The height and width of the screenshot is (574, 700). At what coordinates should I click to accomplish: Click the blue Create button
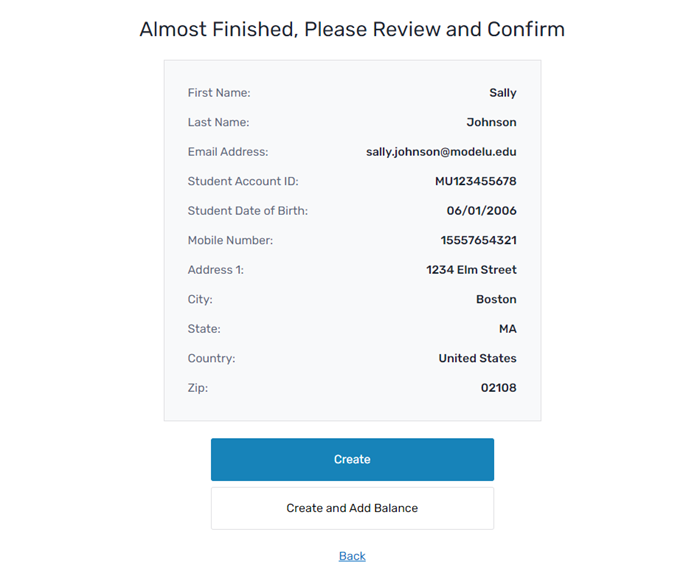click(x=352, y=459)
